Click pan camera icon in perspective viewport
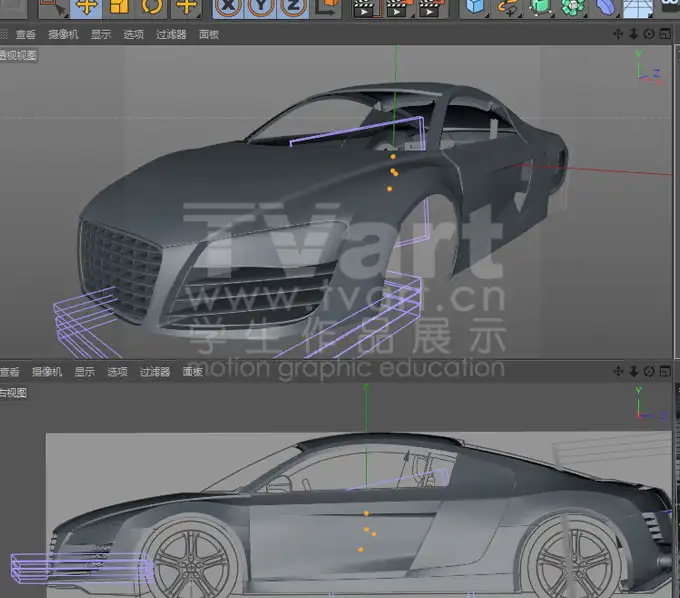Image resolution: width=680 pixels, height=598 pixels. (618, 34)
